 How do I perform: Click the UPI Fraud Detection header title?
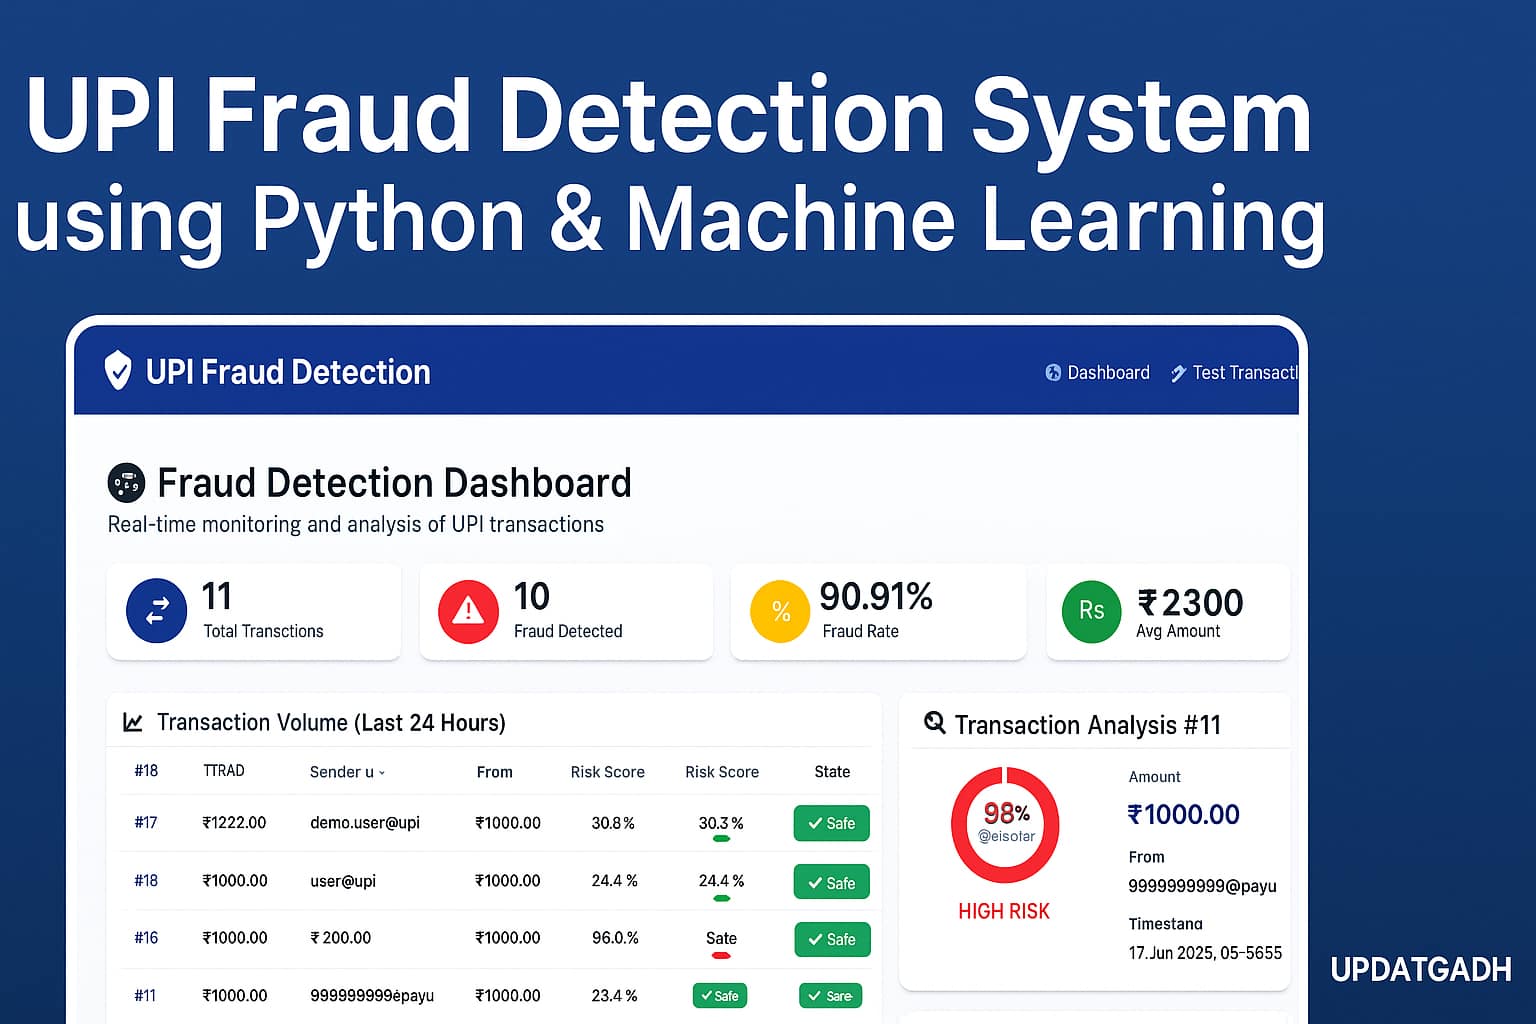[x=288, y=372]
